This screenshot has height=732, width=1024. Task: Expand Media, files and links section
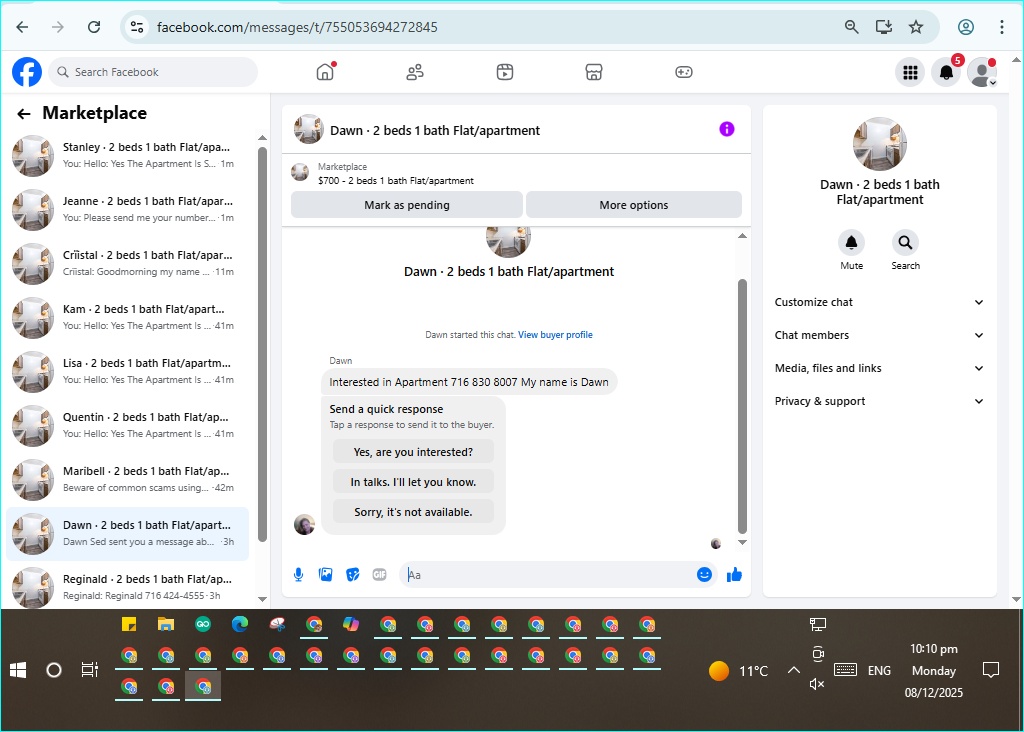(879, 368)
